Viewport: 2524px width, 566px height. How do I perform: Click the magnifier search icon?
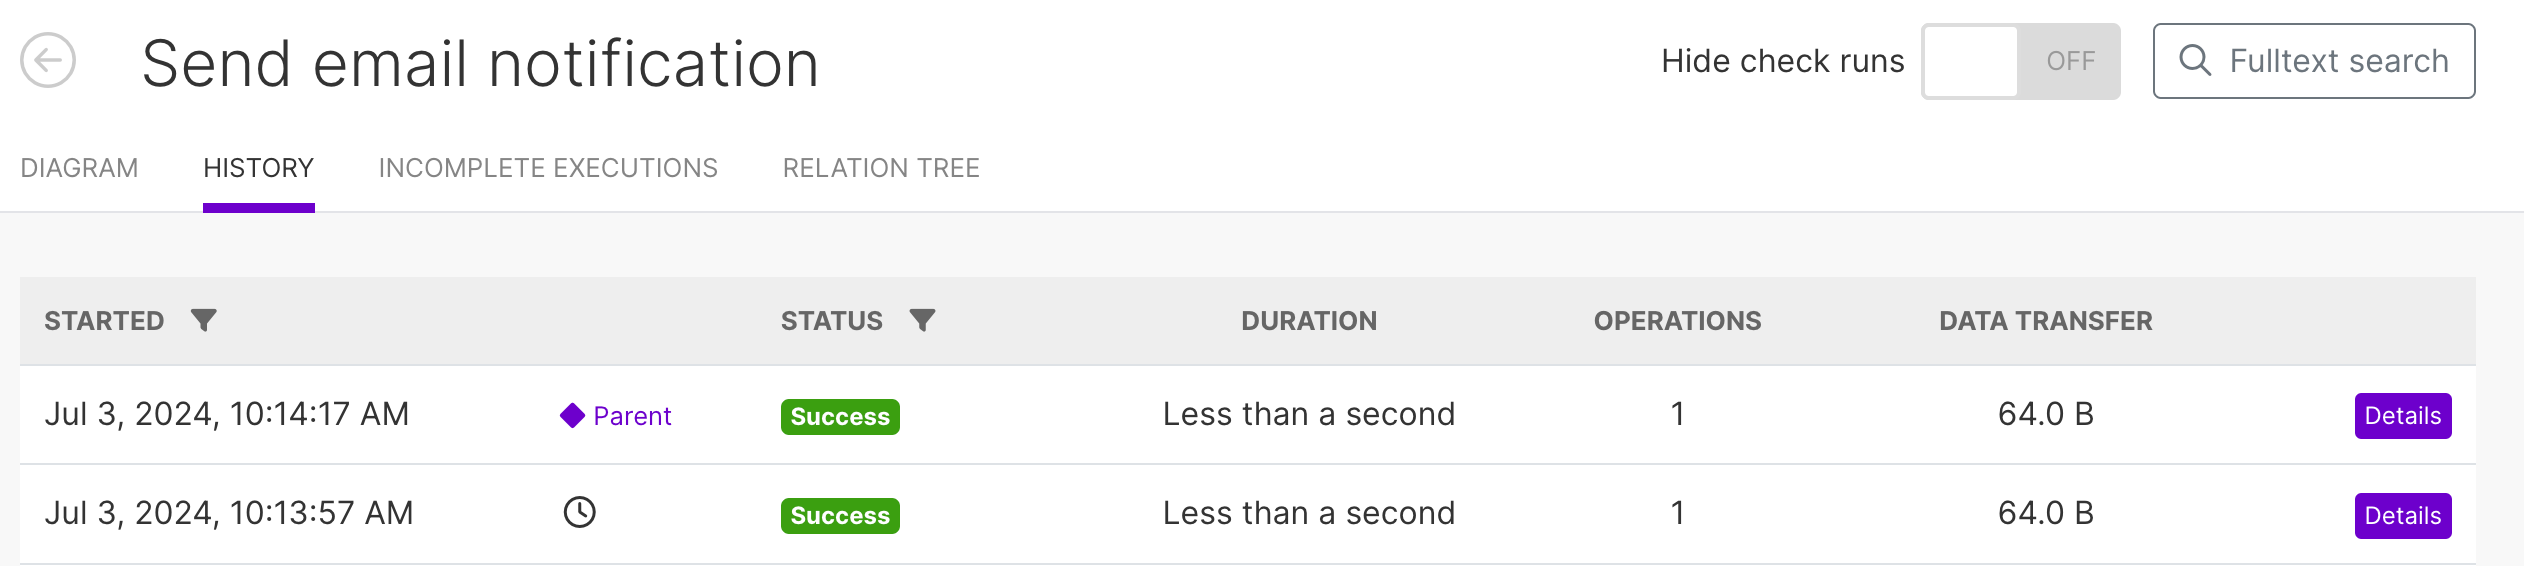pos(2194,61)
